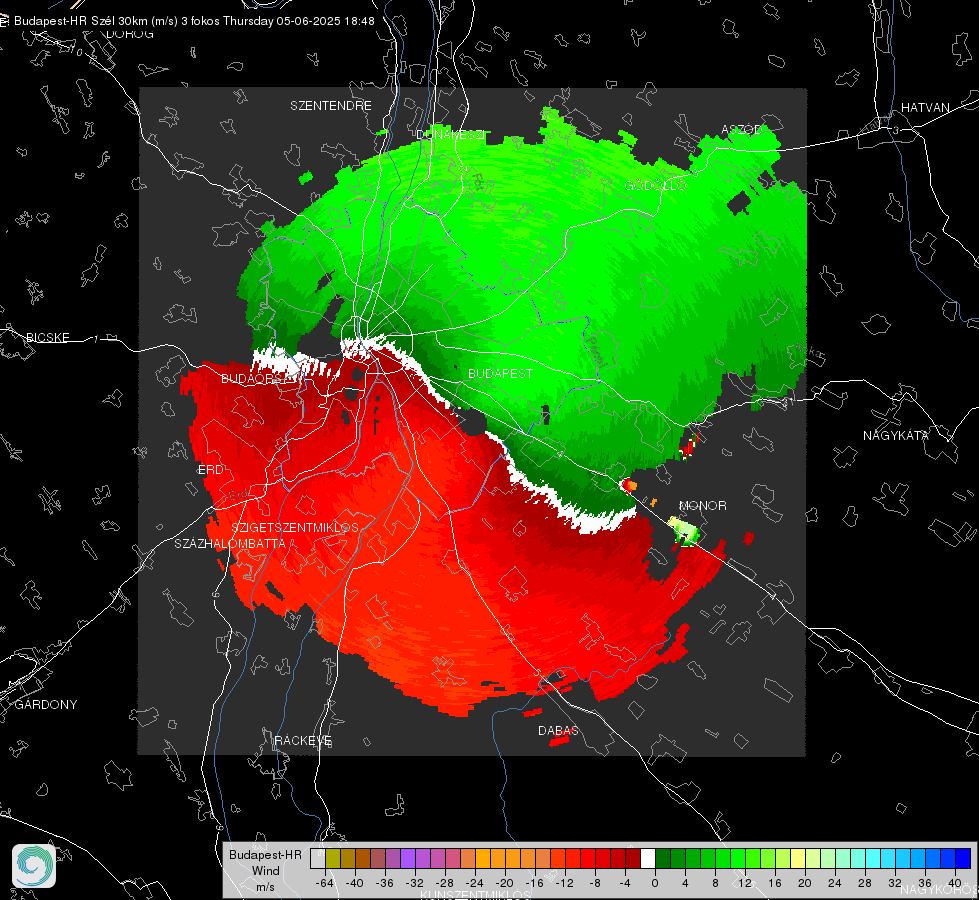979x900 pixels.
Task: Click the DUNAKESZI label on the map
Action: [x=450, y=134]
